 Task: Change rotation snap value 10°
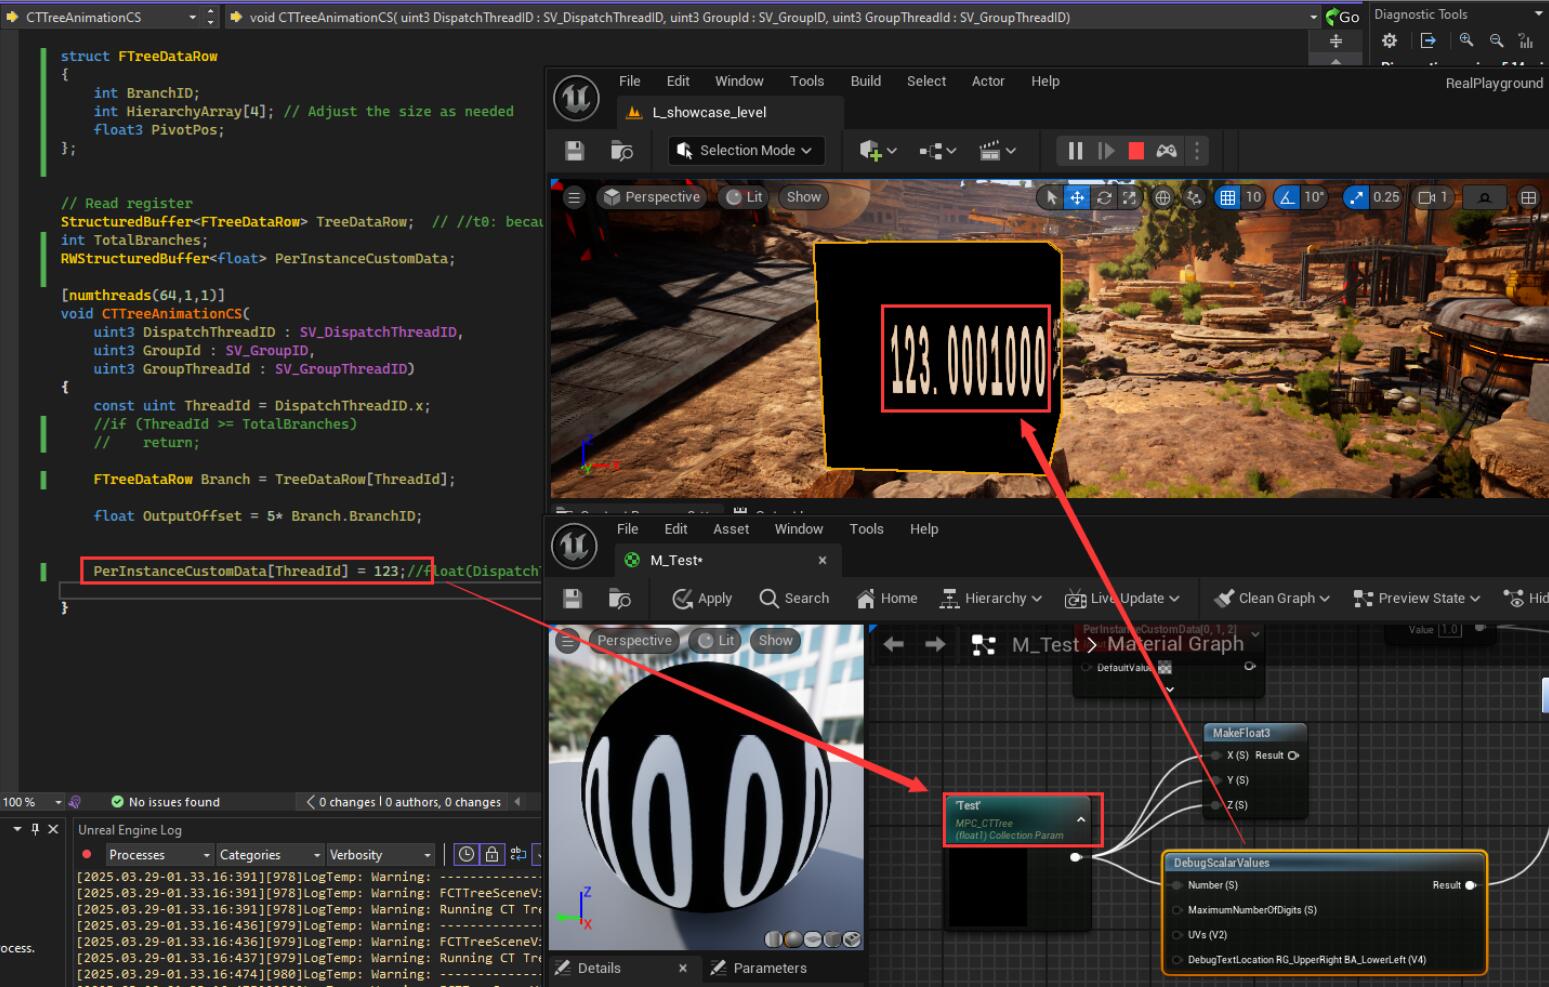pyautogui.click(x=1313, y=198)
